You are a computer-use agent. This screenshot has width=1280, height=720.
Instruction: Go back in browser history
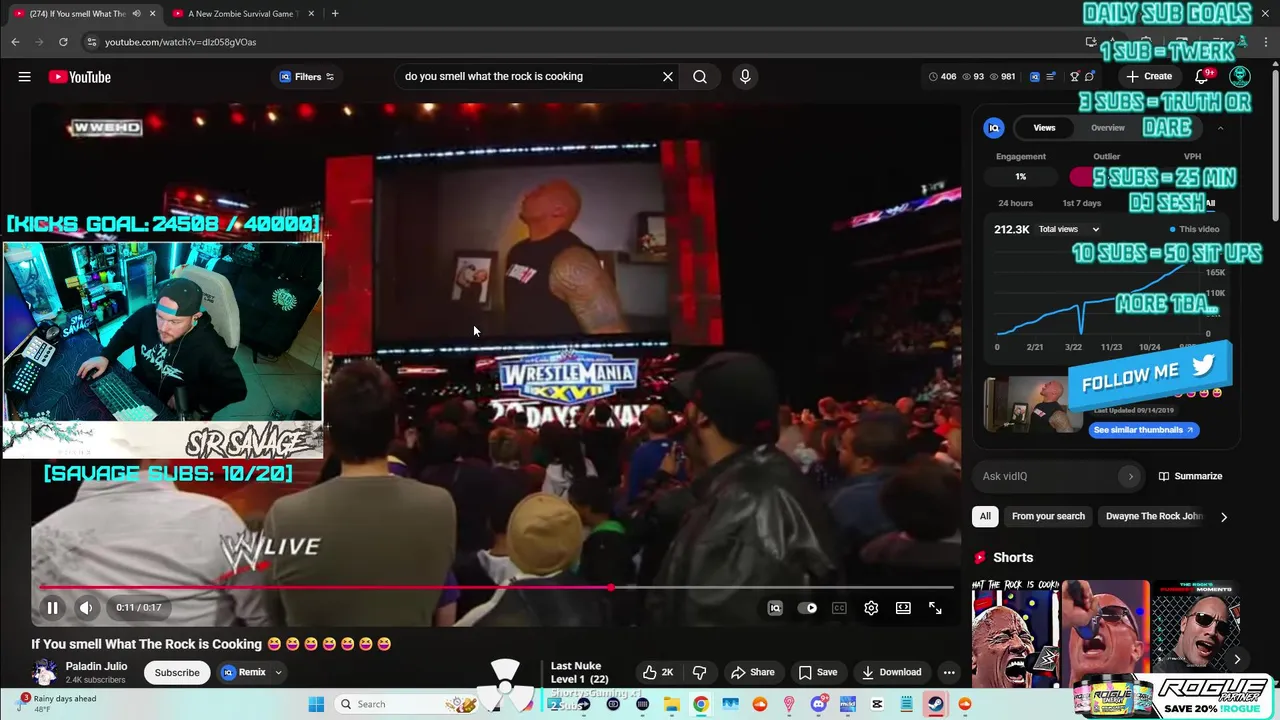(15, 42)
